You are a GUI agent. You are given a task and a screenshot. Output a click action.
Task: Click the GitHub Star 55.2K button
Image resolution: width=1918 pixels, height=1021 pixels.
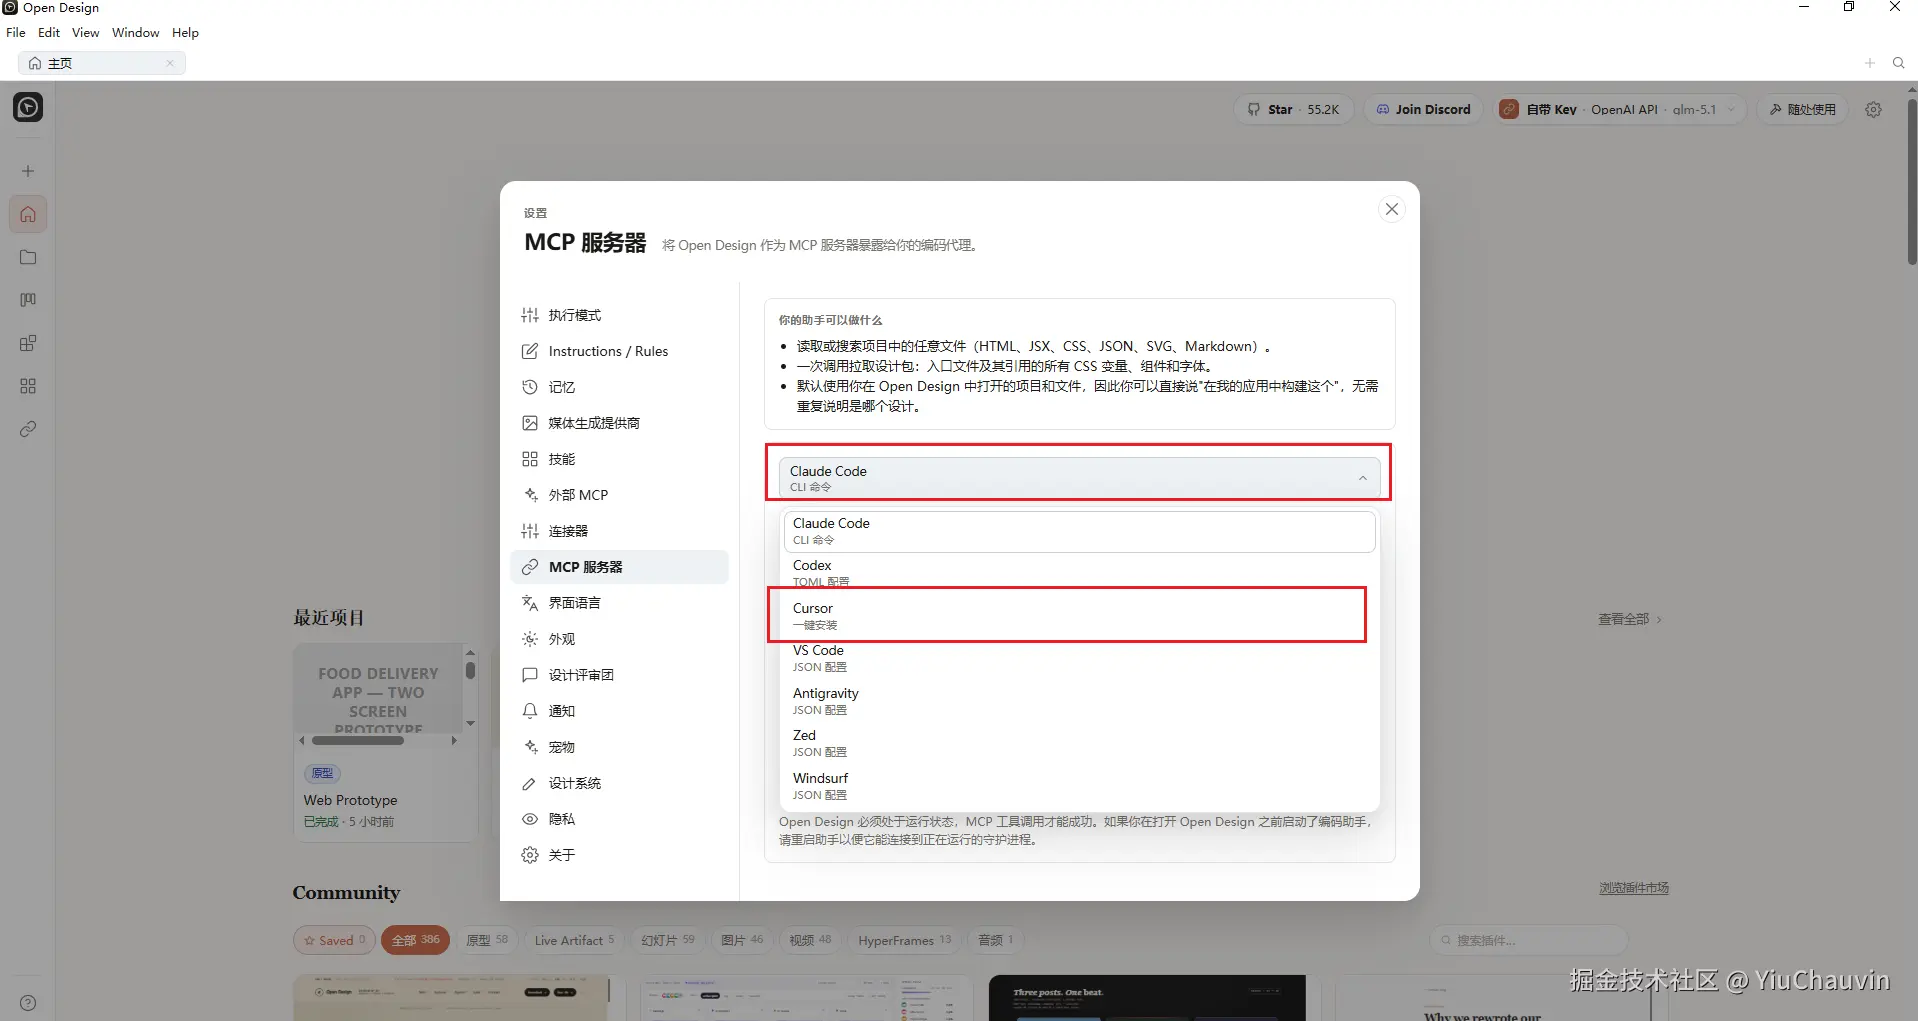1293,110
